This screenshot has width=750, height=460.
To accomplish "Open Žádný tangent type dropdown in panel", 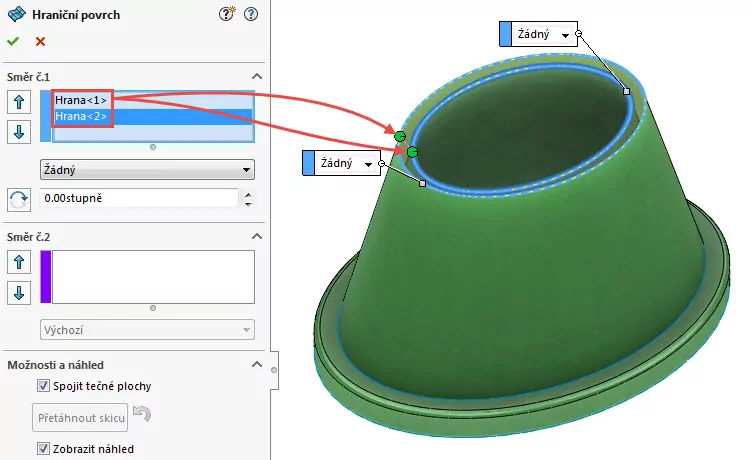I will 147,170.
